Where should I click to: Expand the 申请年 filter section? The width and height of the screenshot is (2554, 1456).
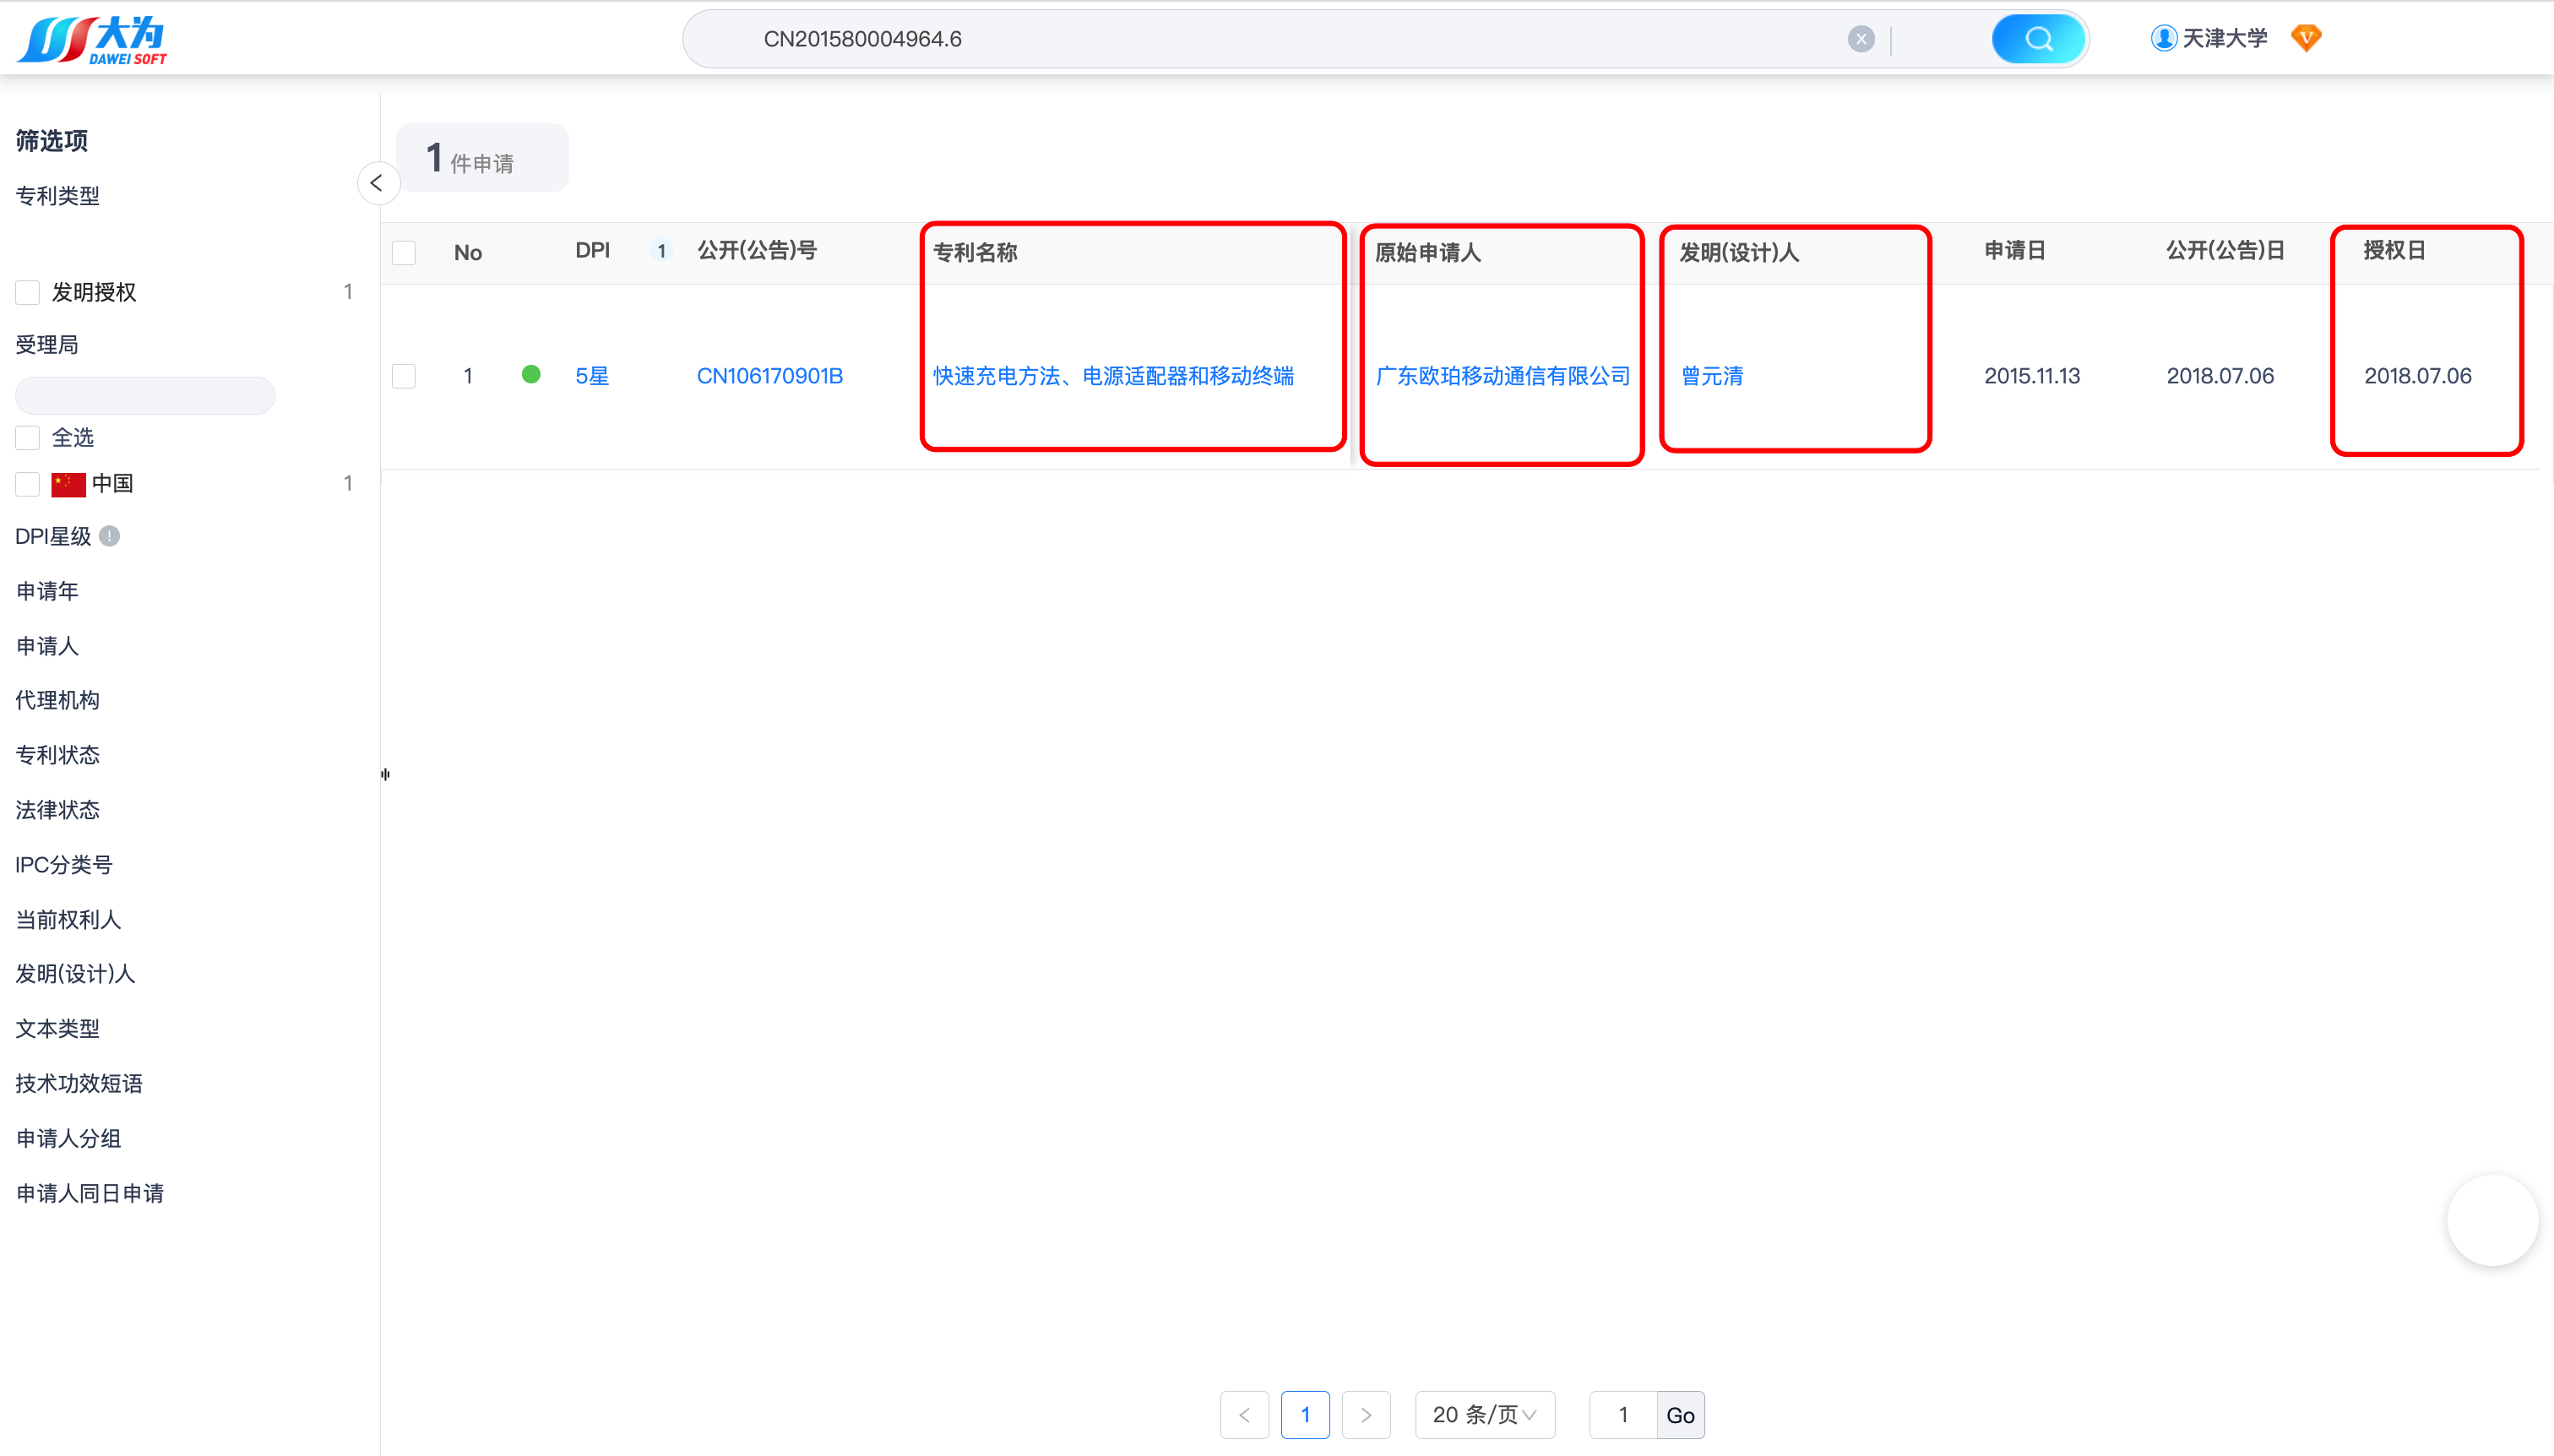pyautogui.click(x=47, y=591)
